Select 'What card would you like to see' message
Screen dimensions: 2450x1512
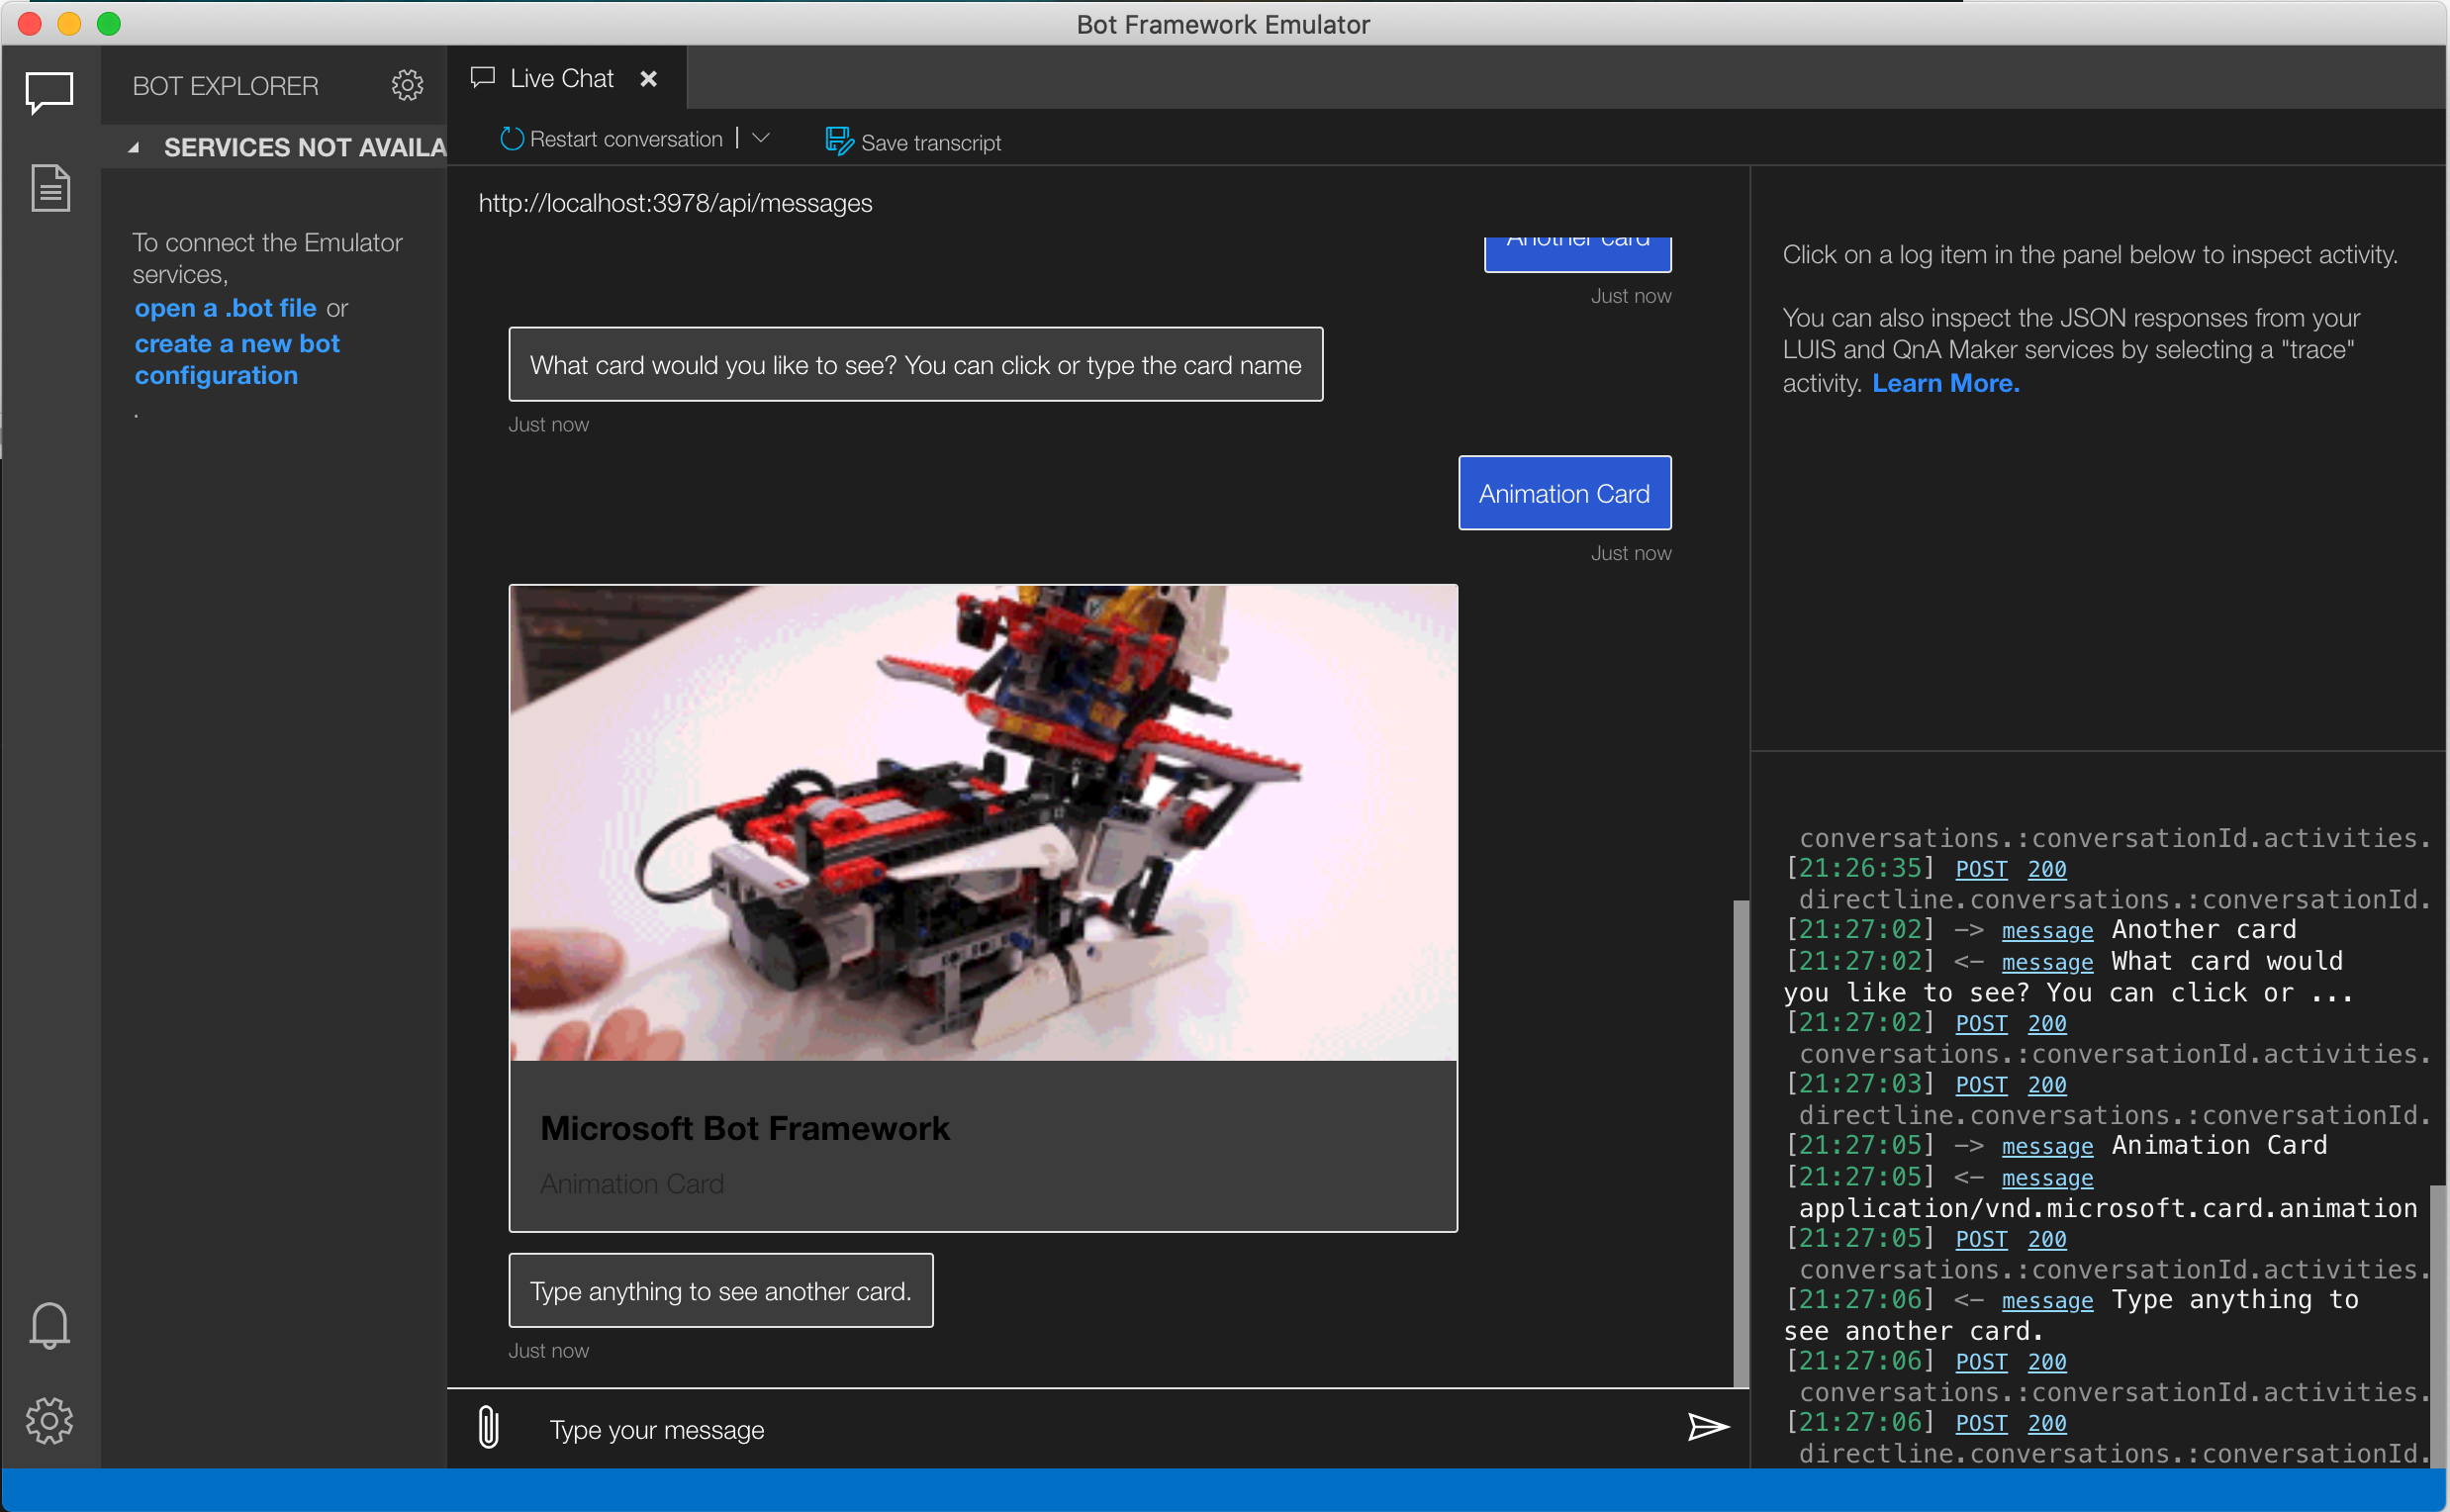click(x=916, y=365)
